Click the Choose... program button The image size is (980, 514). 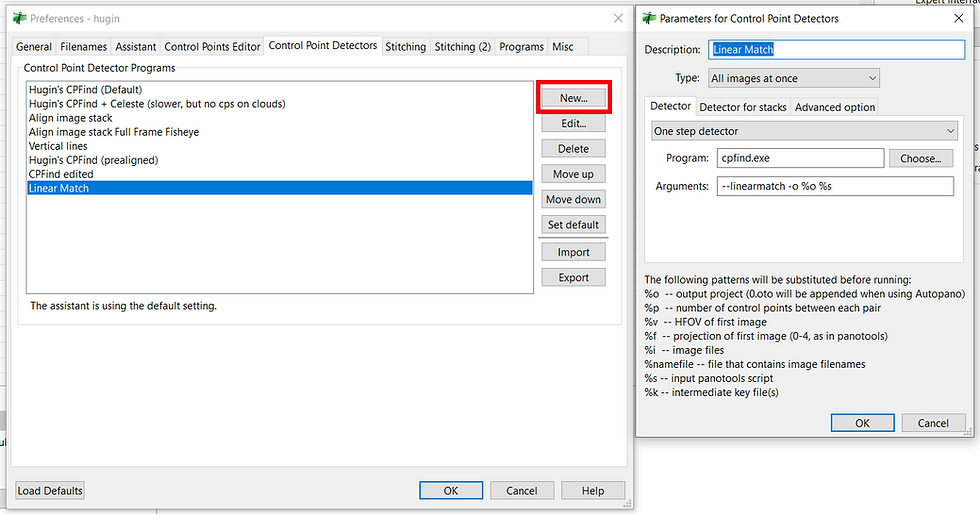pyautogui.click(x=921, y=158)
